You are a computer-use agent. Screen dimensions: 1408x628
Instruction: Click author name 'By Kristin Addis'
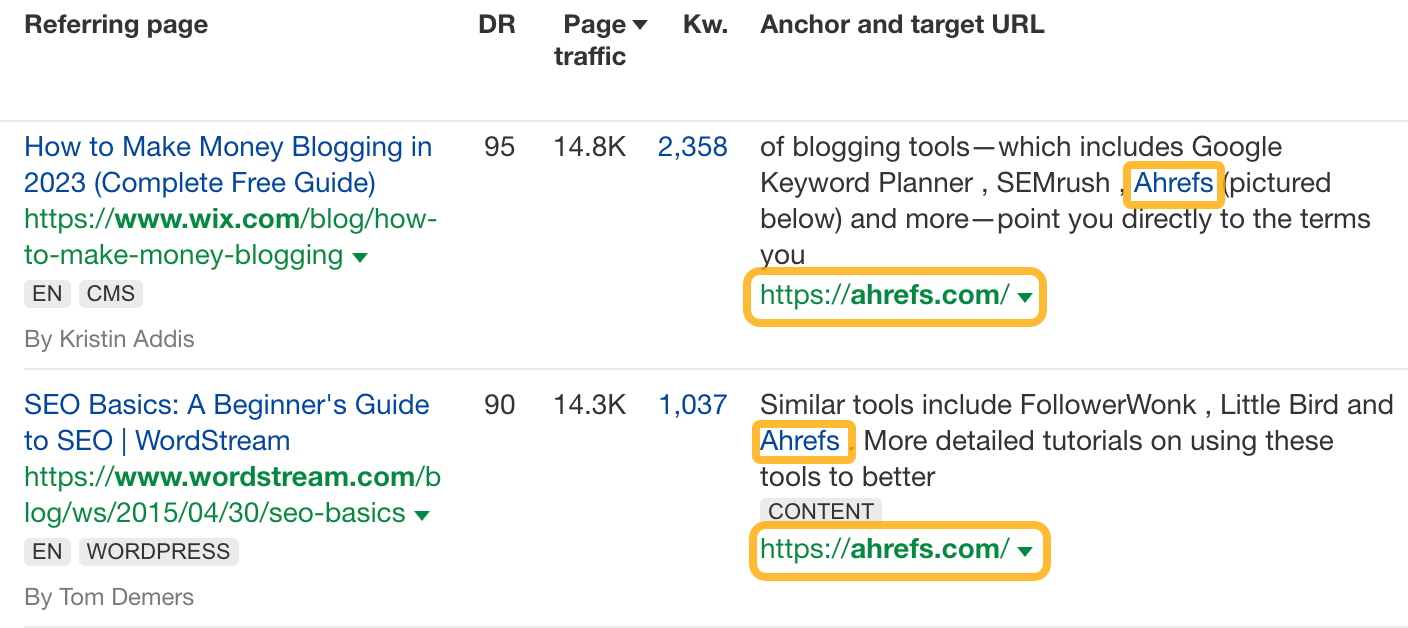pos(109,338)
